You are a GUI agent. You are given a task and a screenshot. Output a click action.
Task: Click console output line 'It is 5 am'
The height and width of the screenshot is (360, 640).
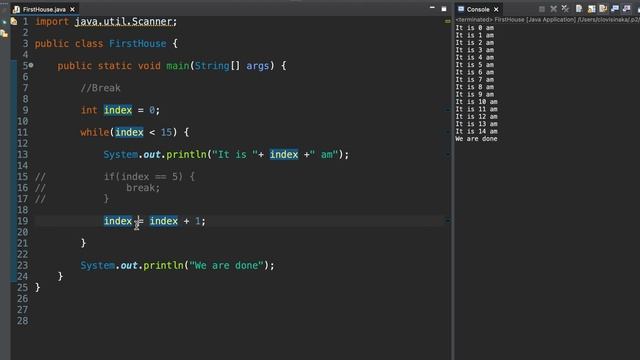point(475,64)
